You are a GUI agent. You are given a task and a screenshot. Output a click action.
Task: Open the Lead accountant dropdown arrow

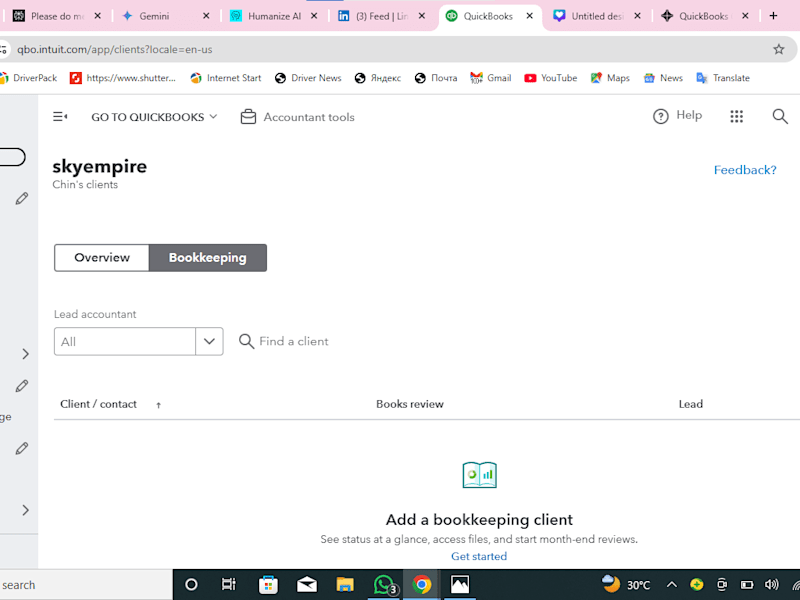click(x=209, y=341)
